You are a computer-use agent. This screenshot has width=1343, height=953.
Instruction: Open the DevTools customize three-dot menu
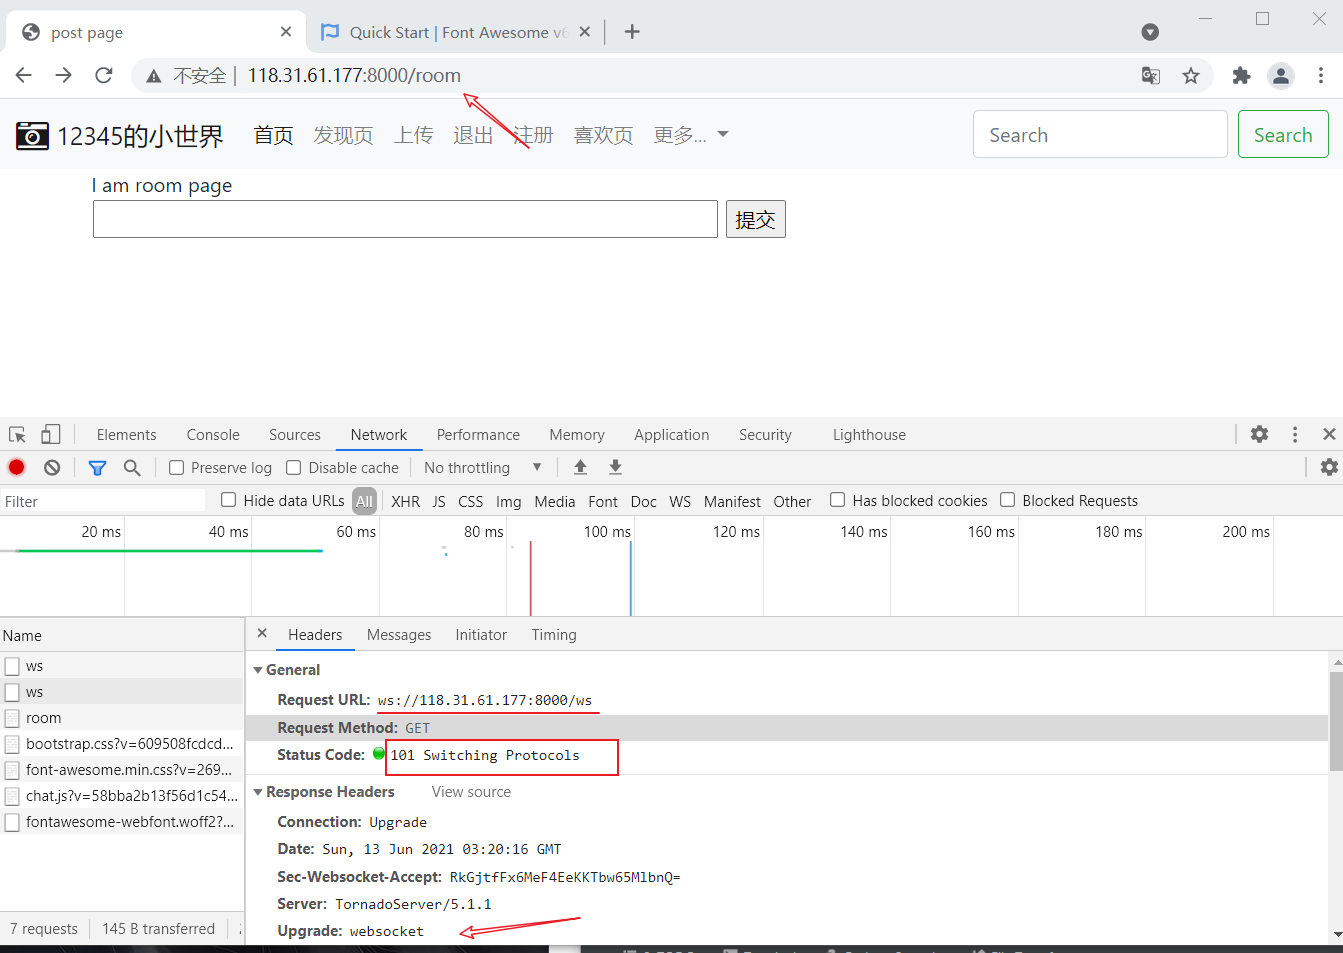(x=1295, y=434)
